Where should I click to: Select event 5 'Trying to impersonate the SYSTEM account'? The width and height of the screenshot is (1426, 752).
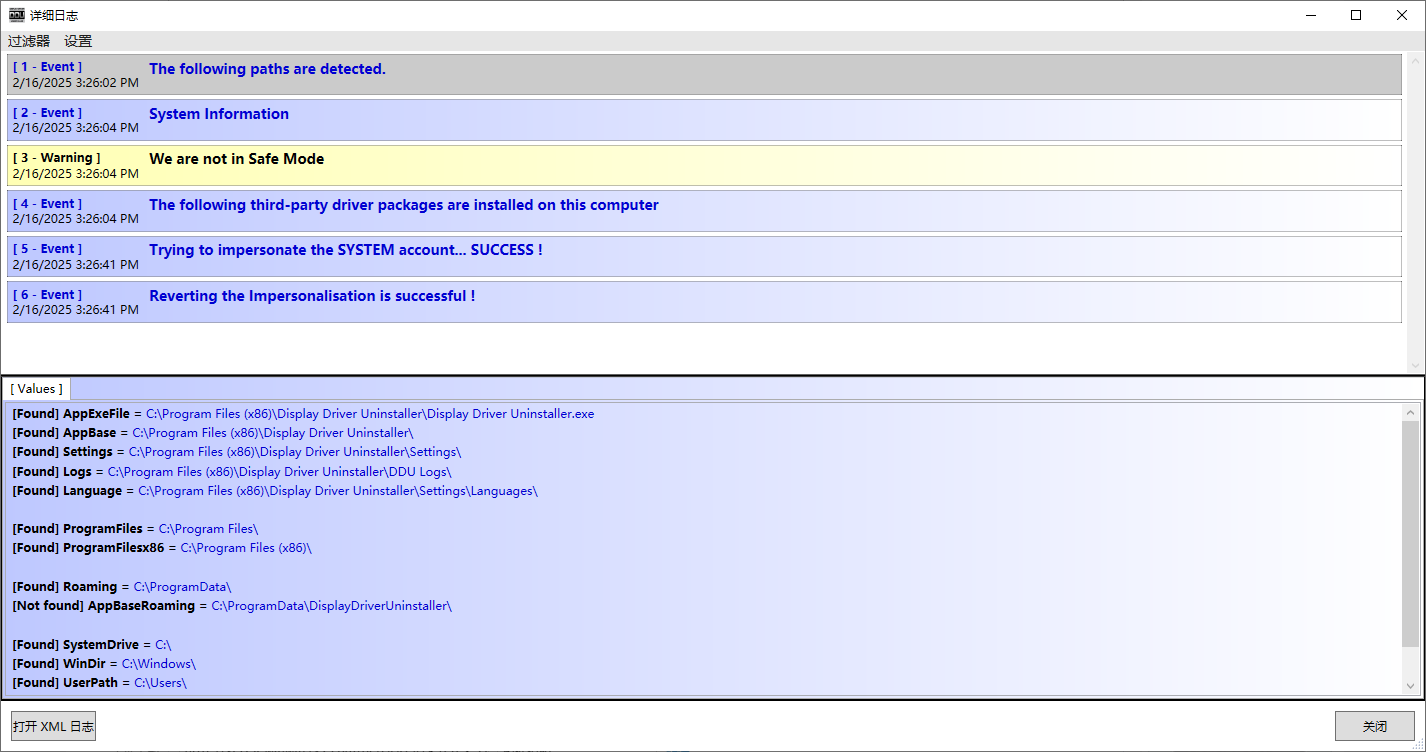704,256
